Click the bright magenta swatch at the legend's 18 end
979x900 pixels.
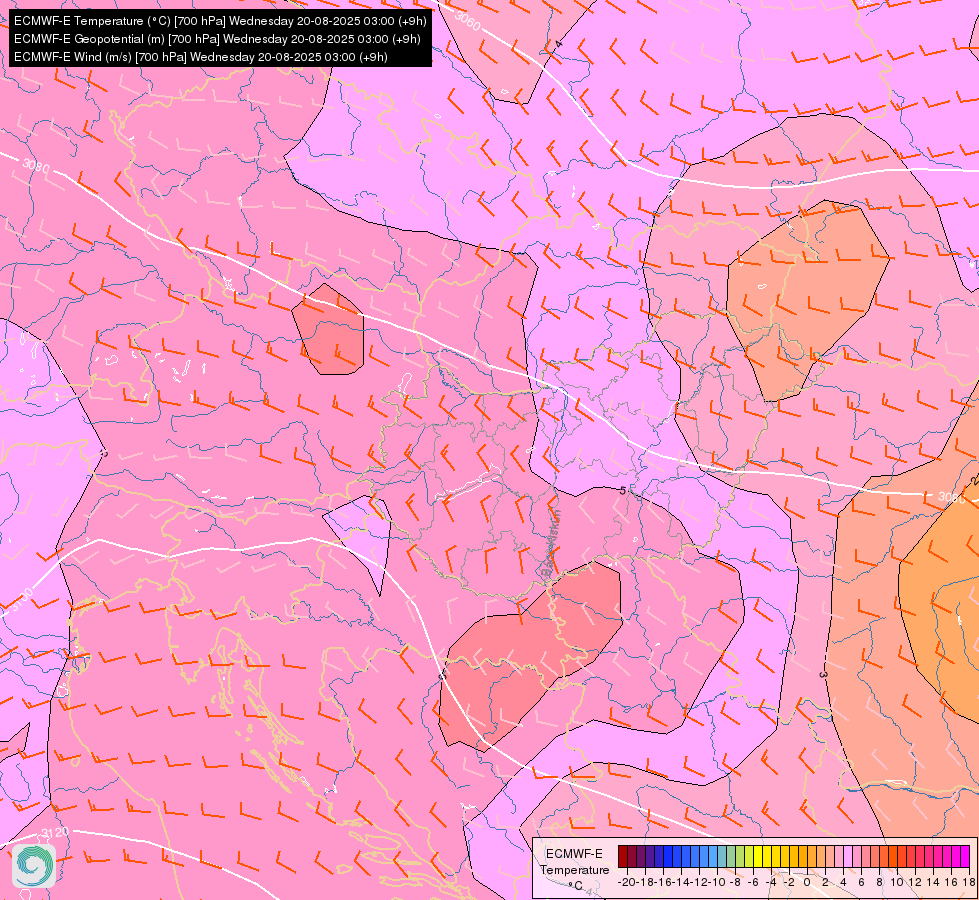[x=965, y=856]
